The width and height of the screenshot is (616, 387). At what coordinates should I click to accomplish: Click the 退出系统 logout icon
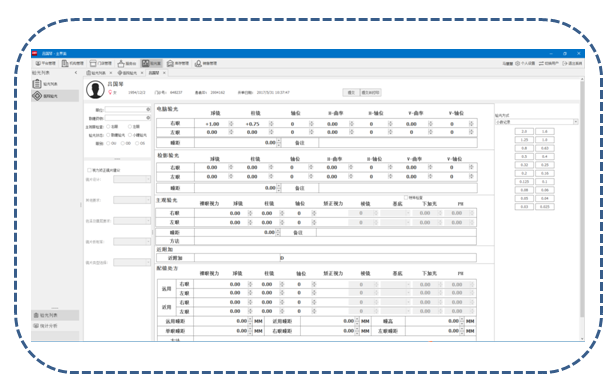[565, 63]
